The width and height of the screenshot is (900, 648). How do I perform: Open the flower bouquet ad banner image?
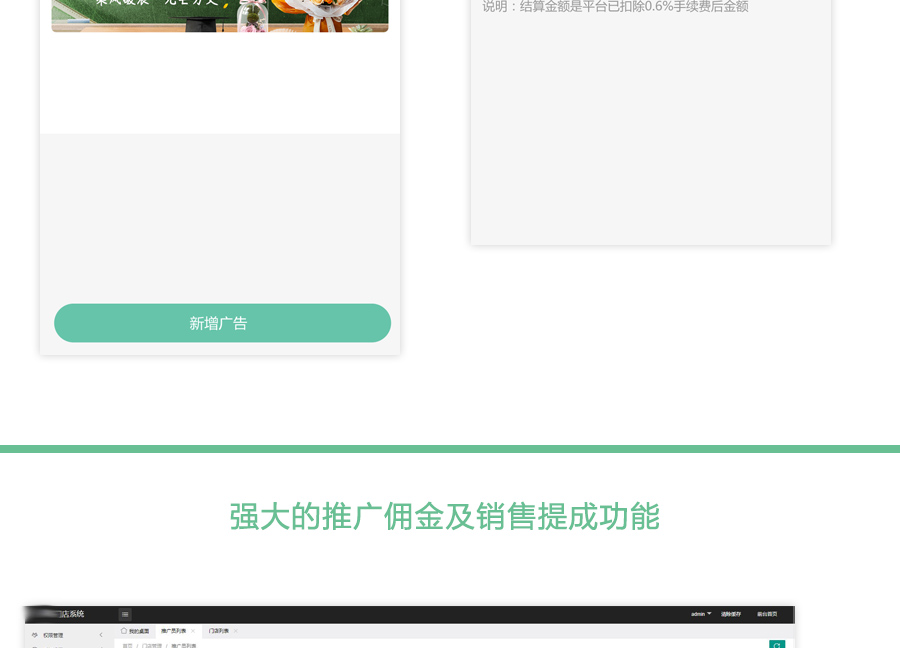point(220,15)
